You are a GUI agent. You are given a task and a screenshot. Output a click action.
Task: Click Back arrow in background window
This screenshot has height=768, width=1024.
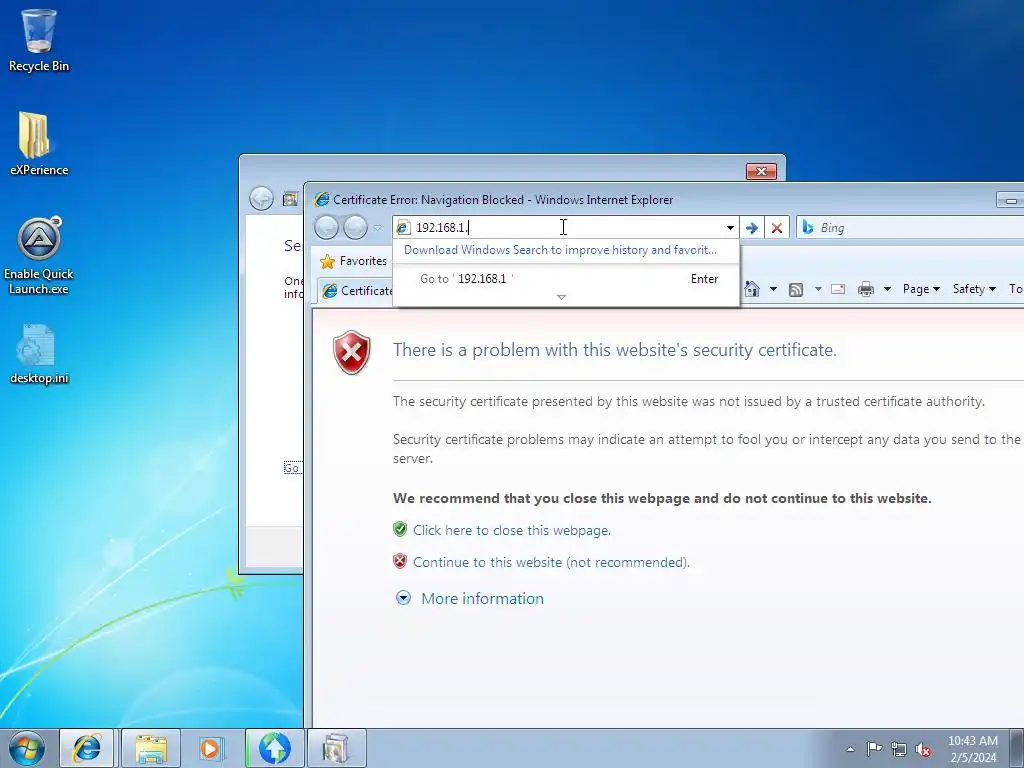[261, 199]
